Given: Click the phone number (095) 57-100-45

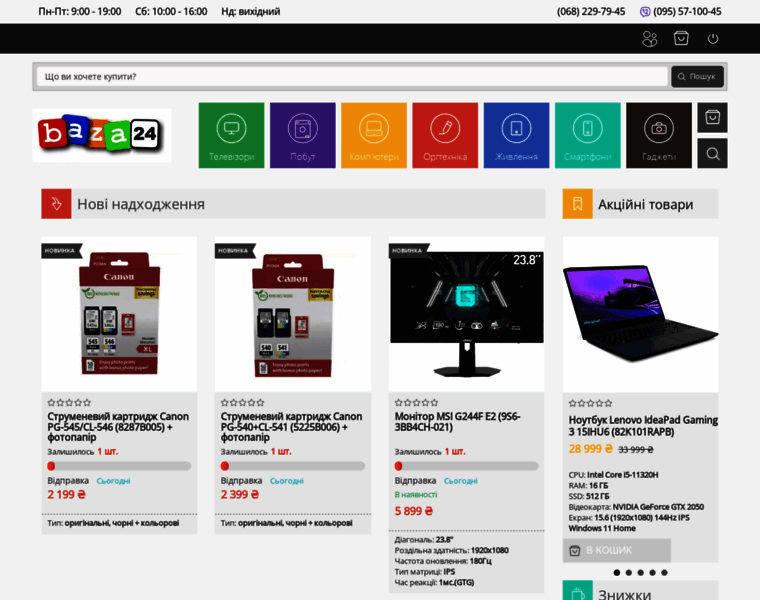Looking at the screenshot, I should pyautogui.click(x=687, y=12).
